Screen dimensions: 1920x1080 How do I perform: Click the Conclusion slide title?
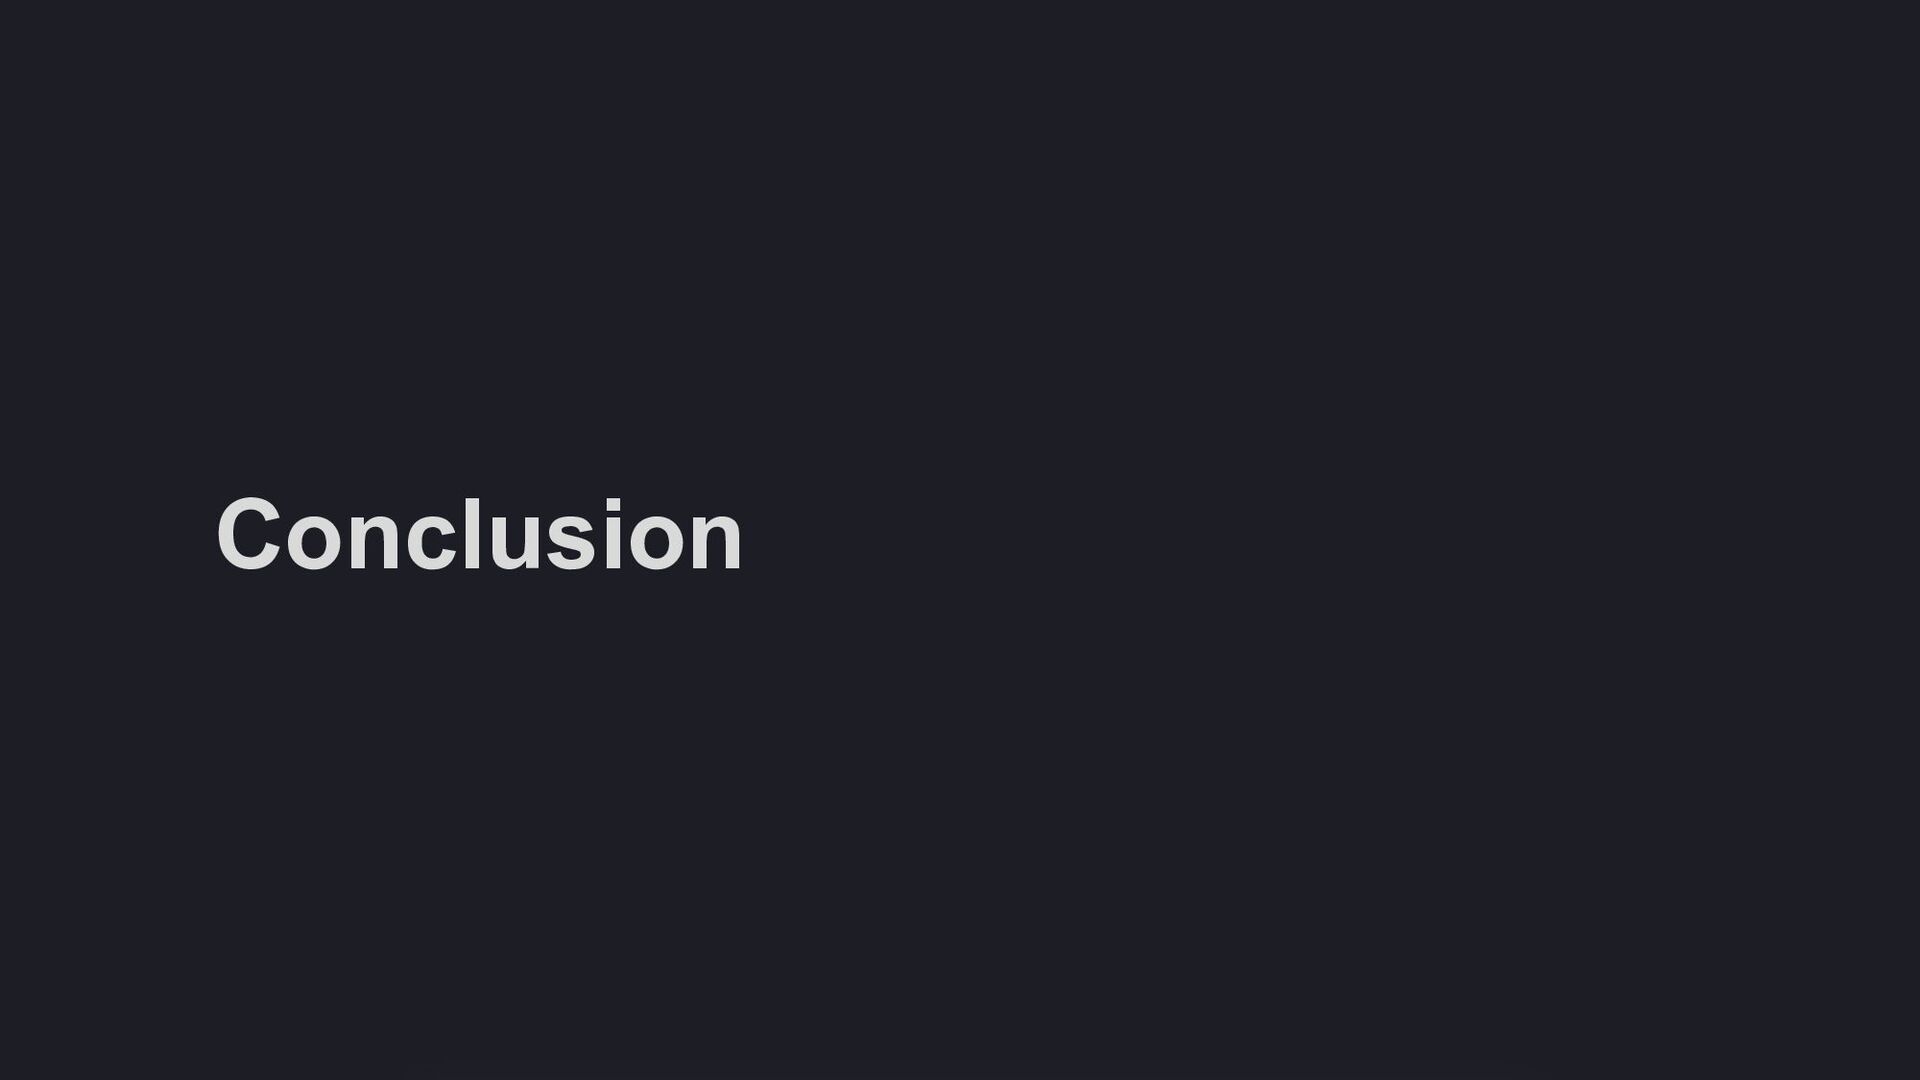coord(479,535)
